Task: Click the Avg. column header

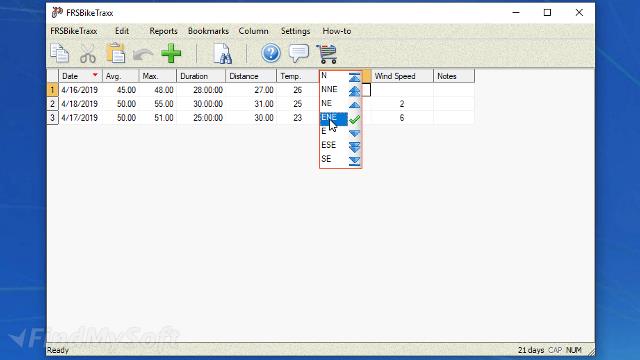Action: pos(120,76)
